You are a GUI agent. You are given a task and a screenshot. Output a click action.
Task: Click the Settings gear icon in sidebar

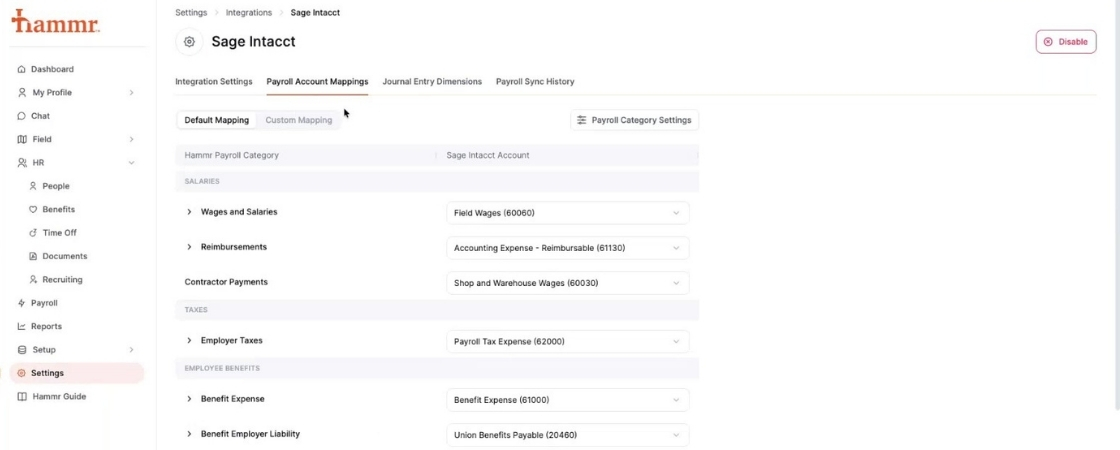pyautogui.click(x=21, y=373)
